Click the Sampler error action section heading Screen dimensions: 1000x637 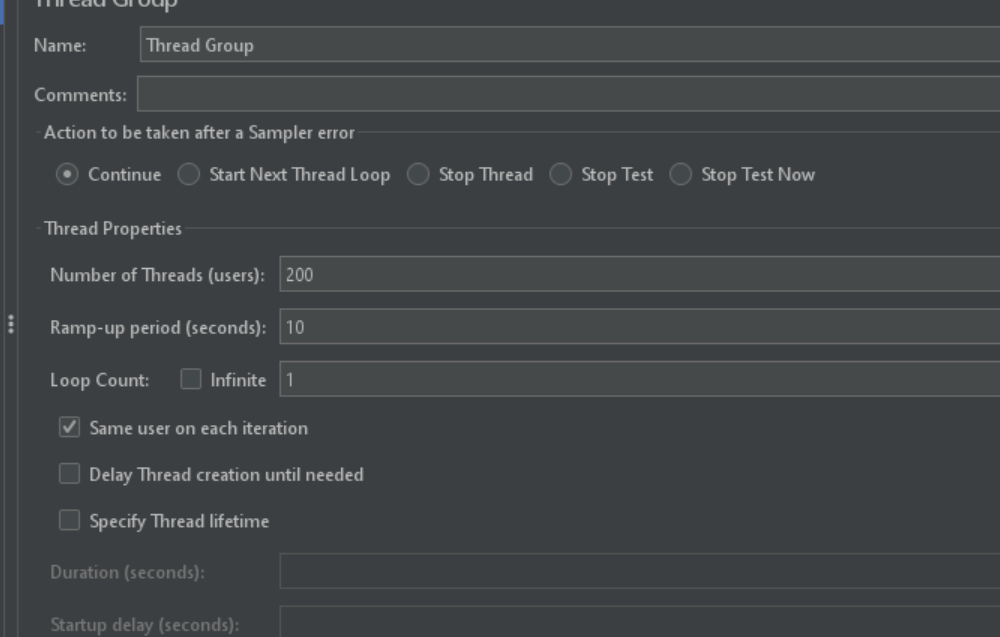click(199, 133)
